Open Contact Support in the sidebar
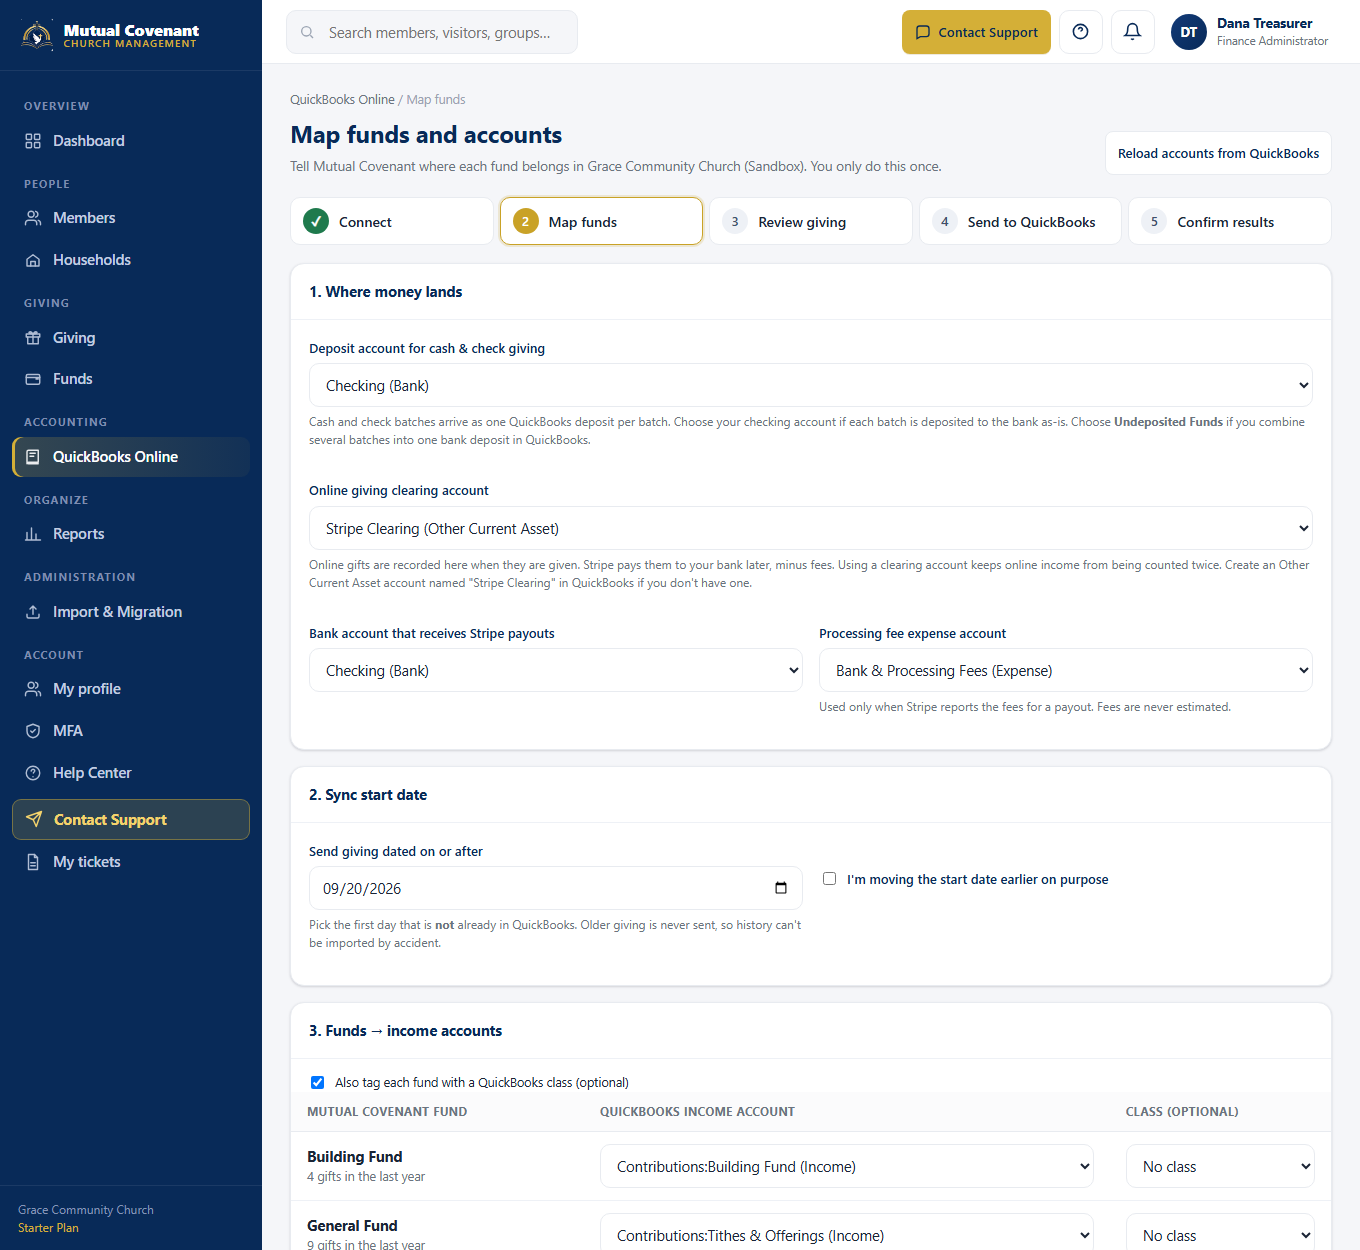Screen dimensions: 1360x1250 [x=131, y=820]
